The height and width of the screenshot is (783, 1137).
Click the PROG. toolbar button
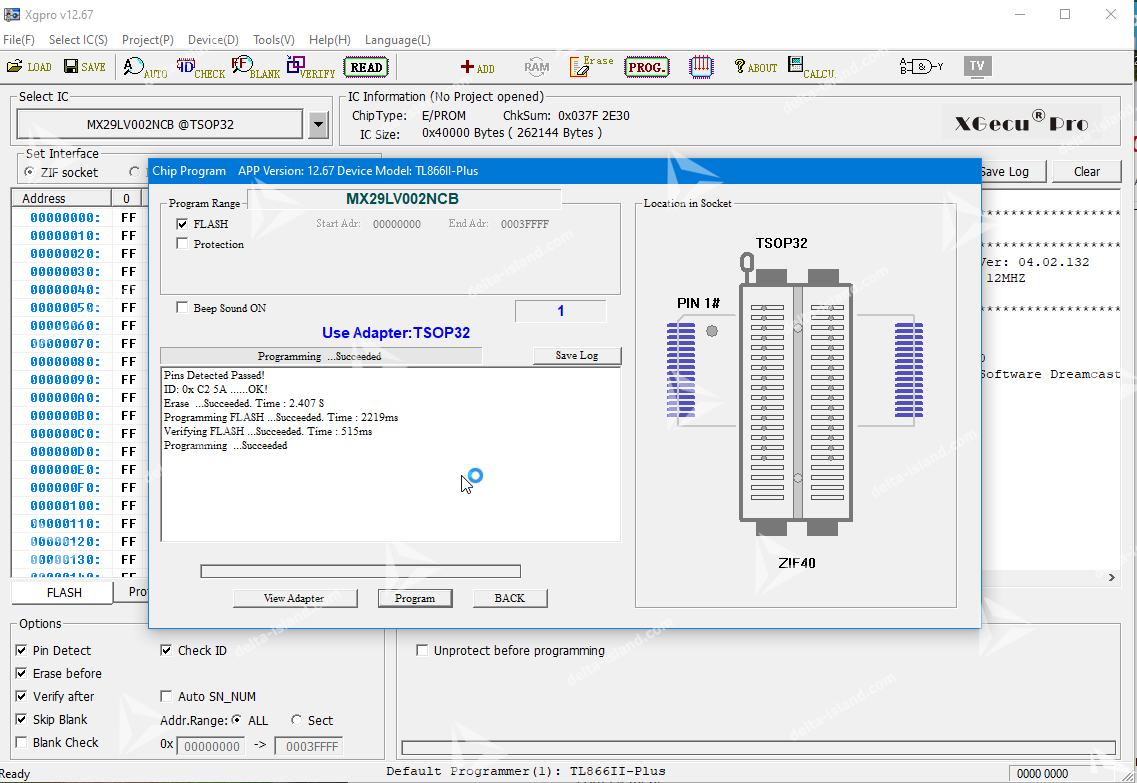coord(646,67)
